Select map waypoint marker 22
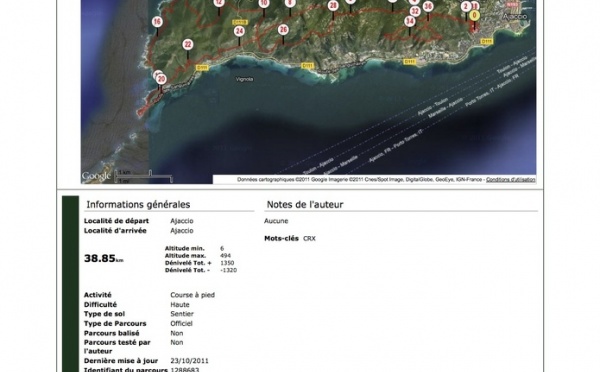600x372 pixels. point(188,44)
